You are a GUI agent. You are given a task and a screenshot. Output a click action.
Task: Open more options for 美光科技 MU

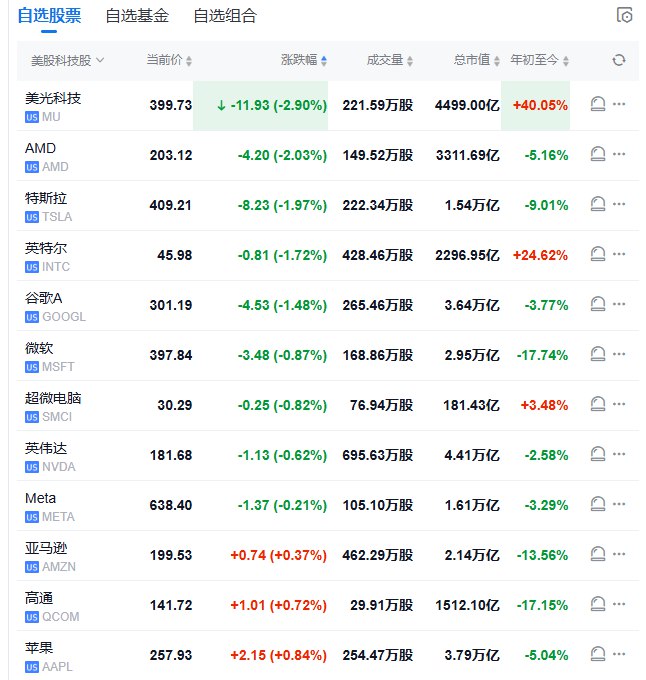(x=619, y=104)
